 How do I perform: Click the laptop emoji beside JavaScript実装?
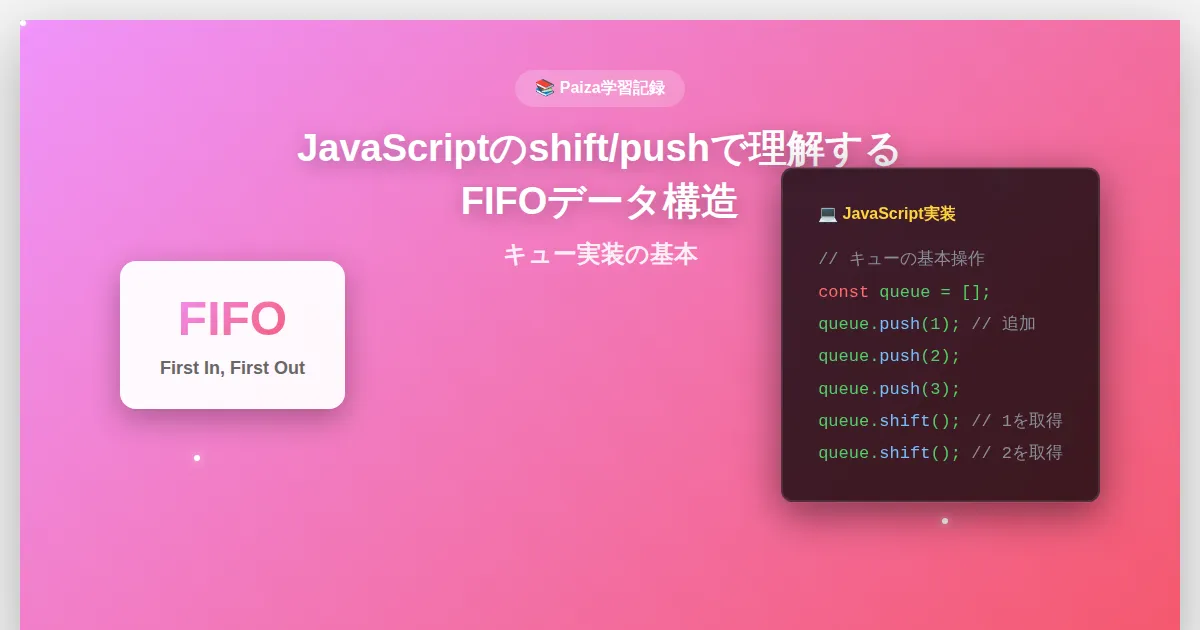[x=827, y=214]
